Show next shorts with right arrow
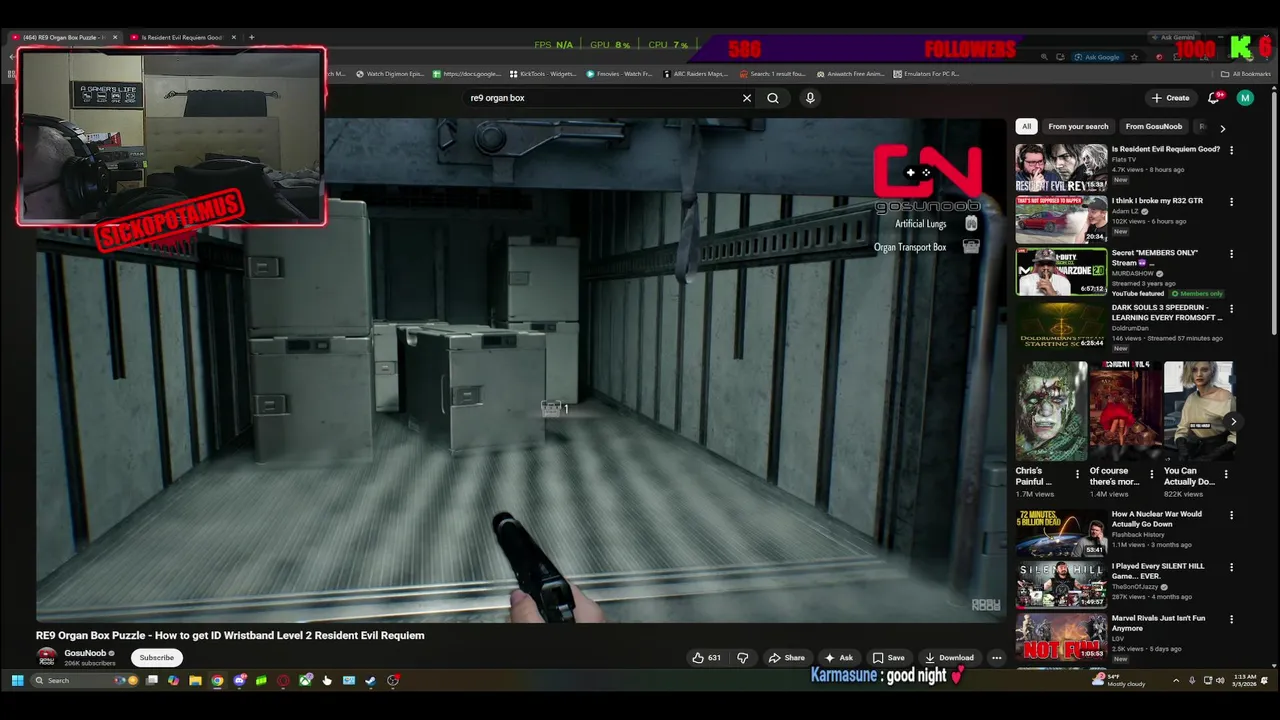1280x720 pixels. click(1233, 422)
